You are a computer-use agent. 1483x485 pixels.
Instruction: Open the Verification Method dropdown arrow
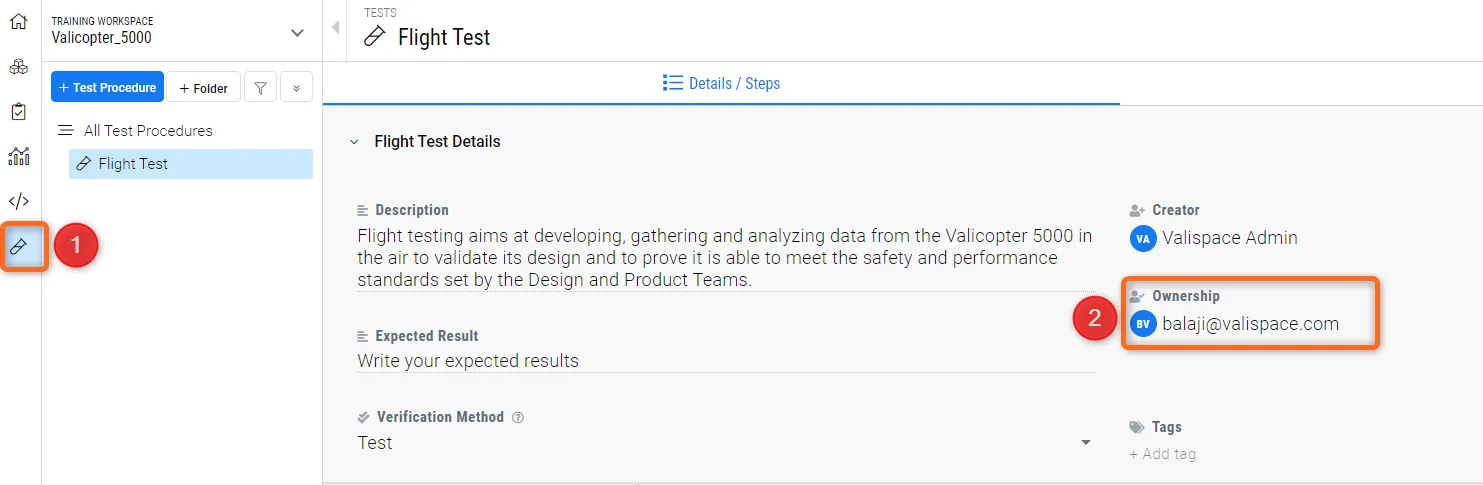click(1085, 443)
